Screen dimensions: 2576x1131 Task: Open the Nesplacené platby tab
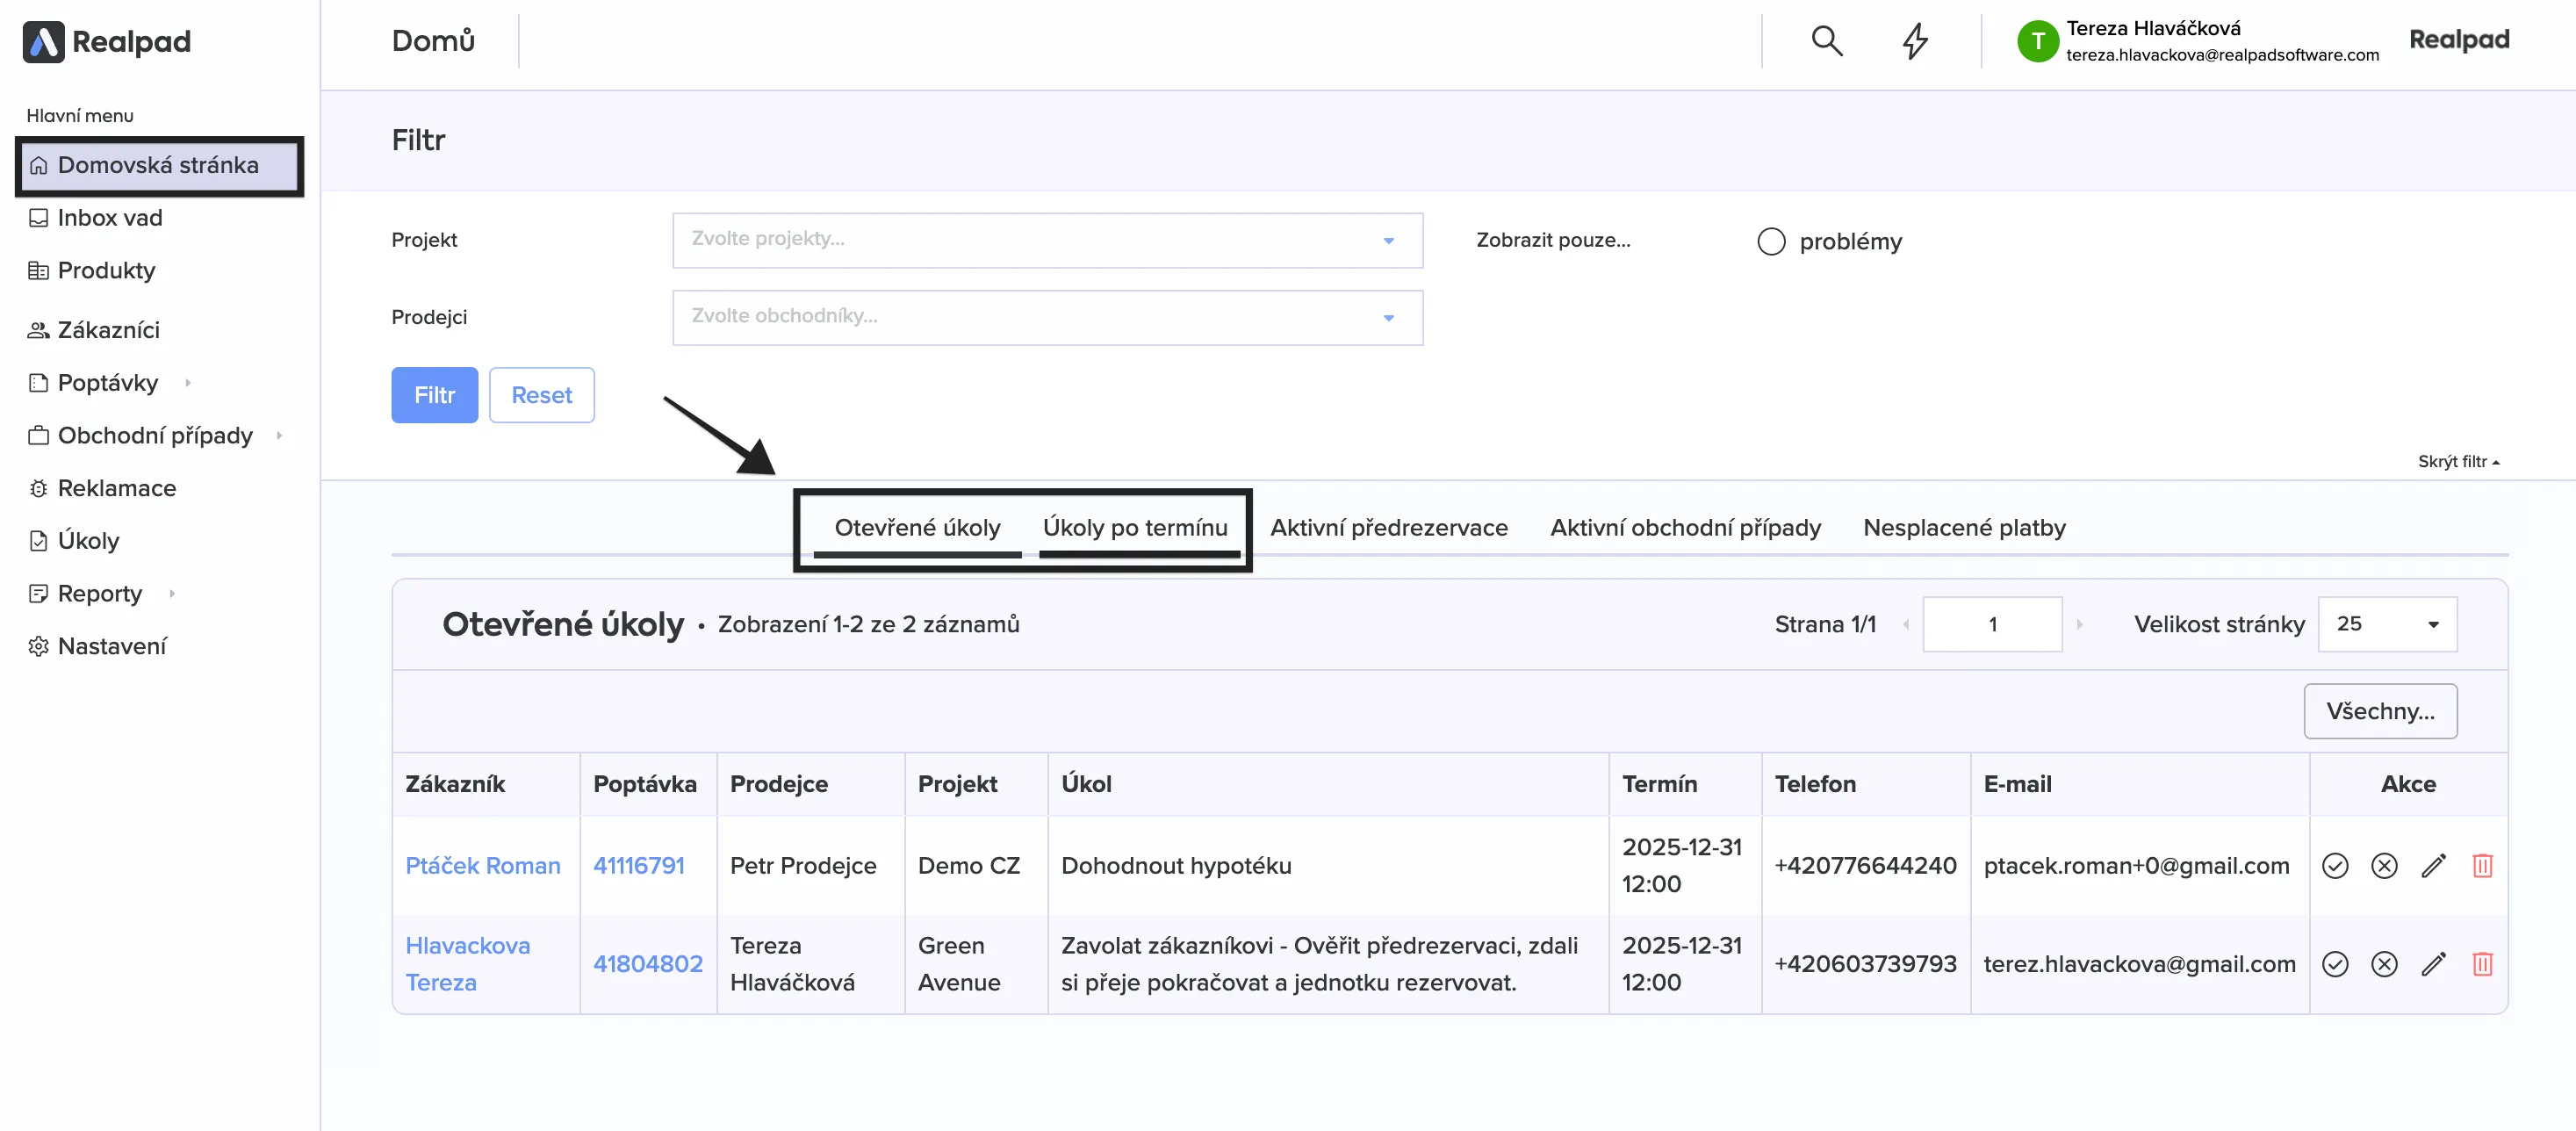(x=1963, y=527)
